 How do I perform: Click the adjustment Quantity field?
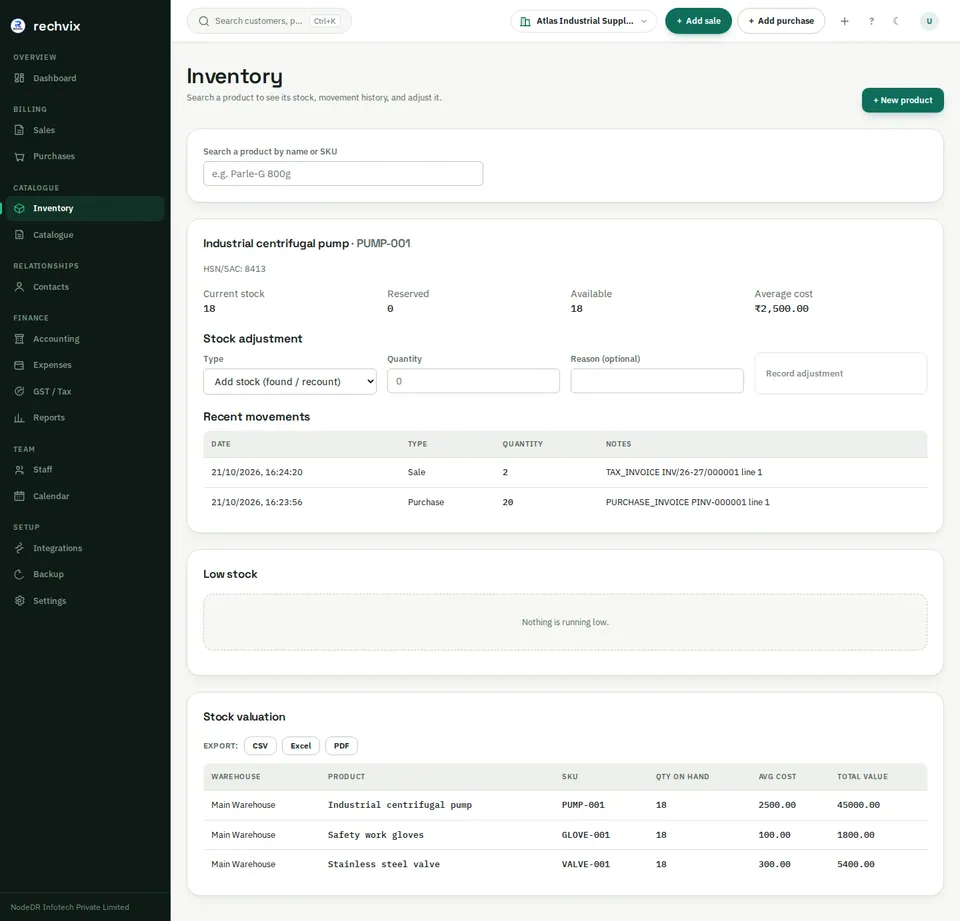click(473, 381)
